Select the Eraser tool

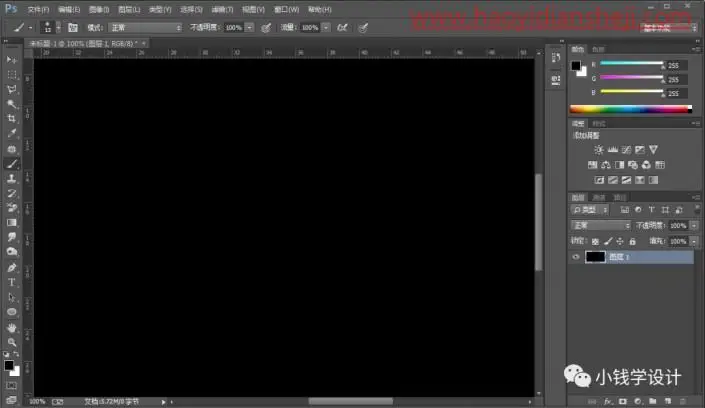pyautogui.click(x=12, y=208)
